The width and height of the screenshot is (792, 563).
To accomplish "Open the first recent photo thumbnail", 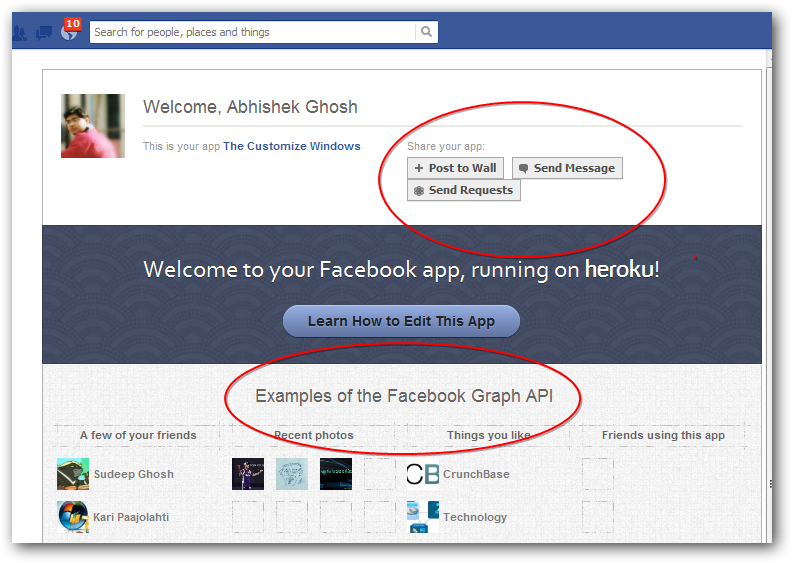I will (x=248, y=474).
